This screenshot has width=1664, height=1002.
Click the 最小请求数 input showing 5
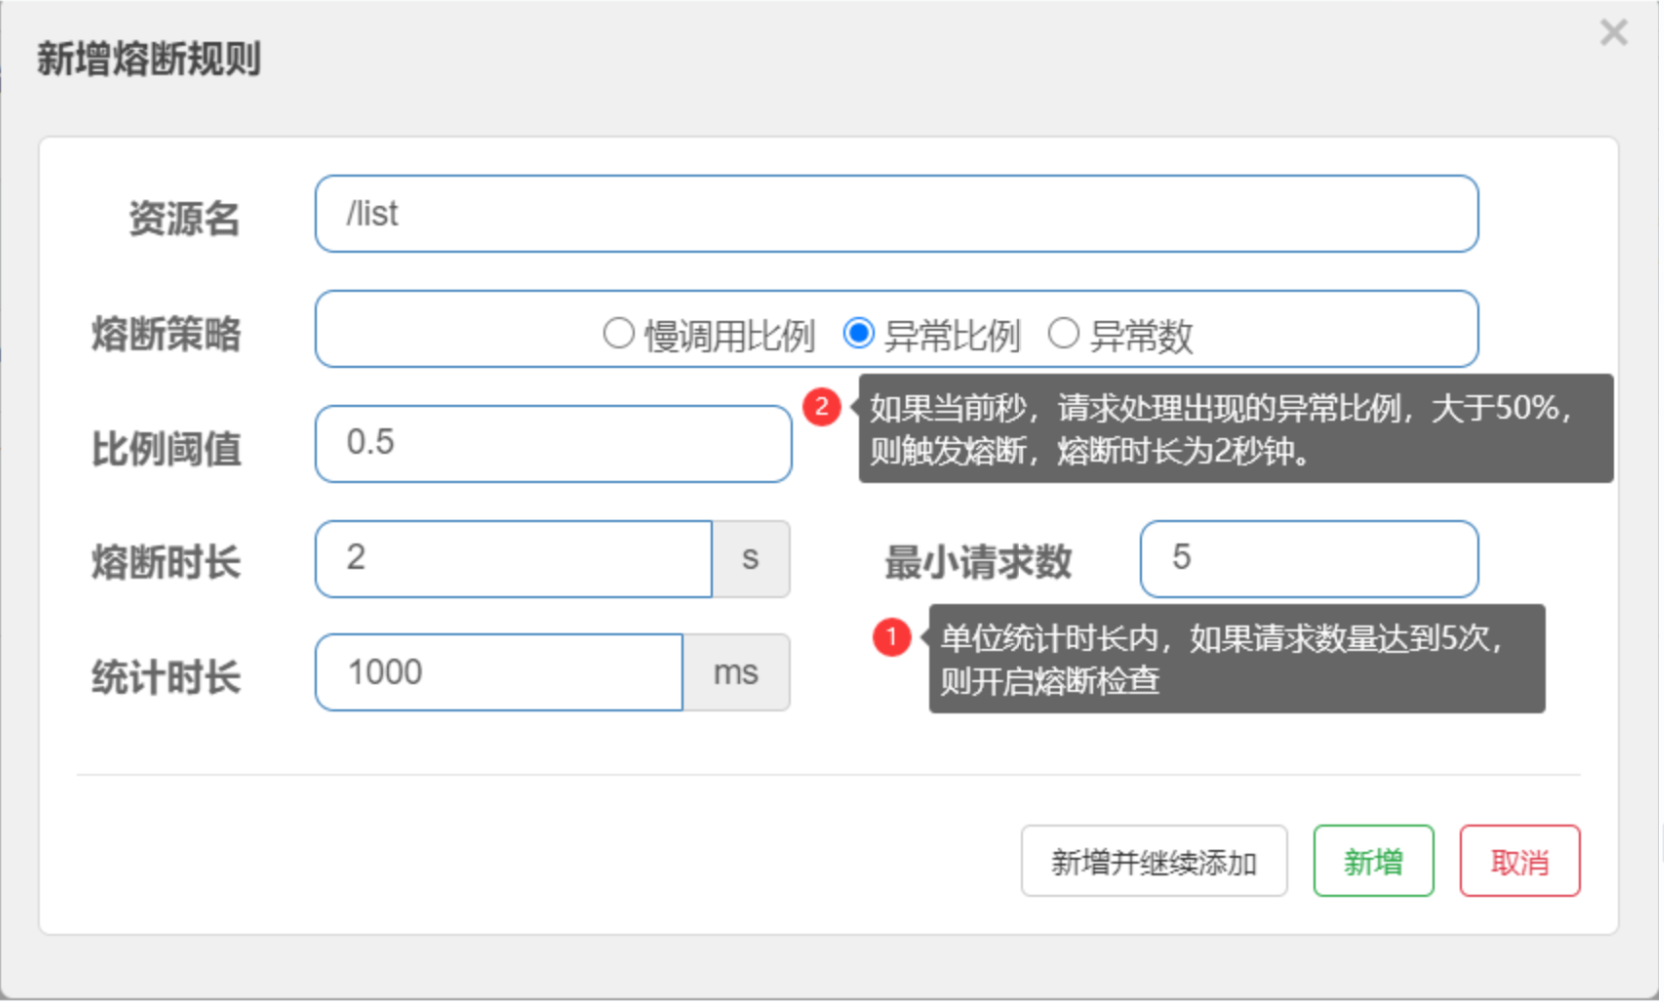pos(1309,559)
